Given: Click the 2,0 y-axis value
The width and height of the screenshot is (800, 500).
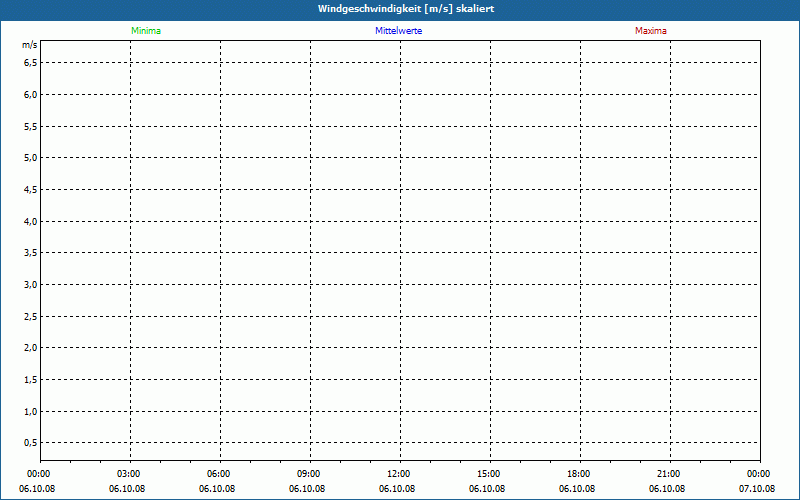Looking at the screenshot, I should point(31,348).
